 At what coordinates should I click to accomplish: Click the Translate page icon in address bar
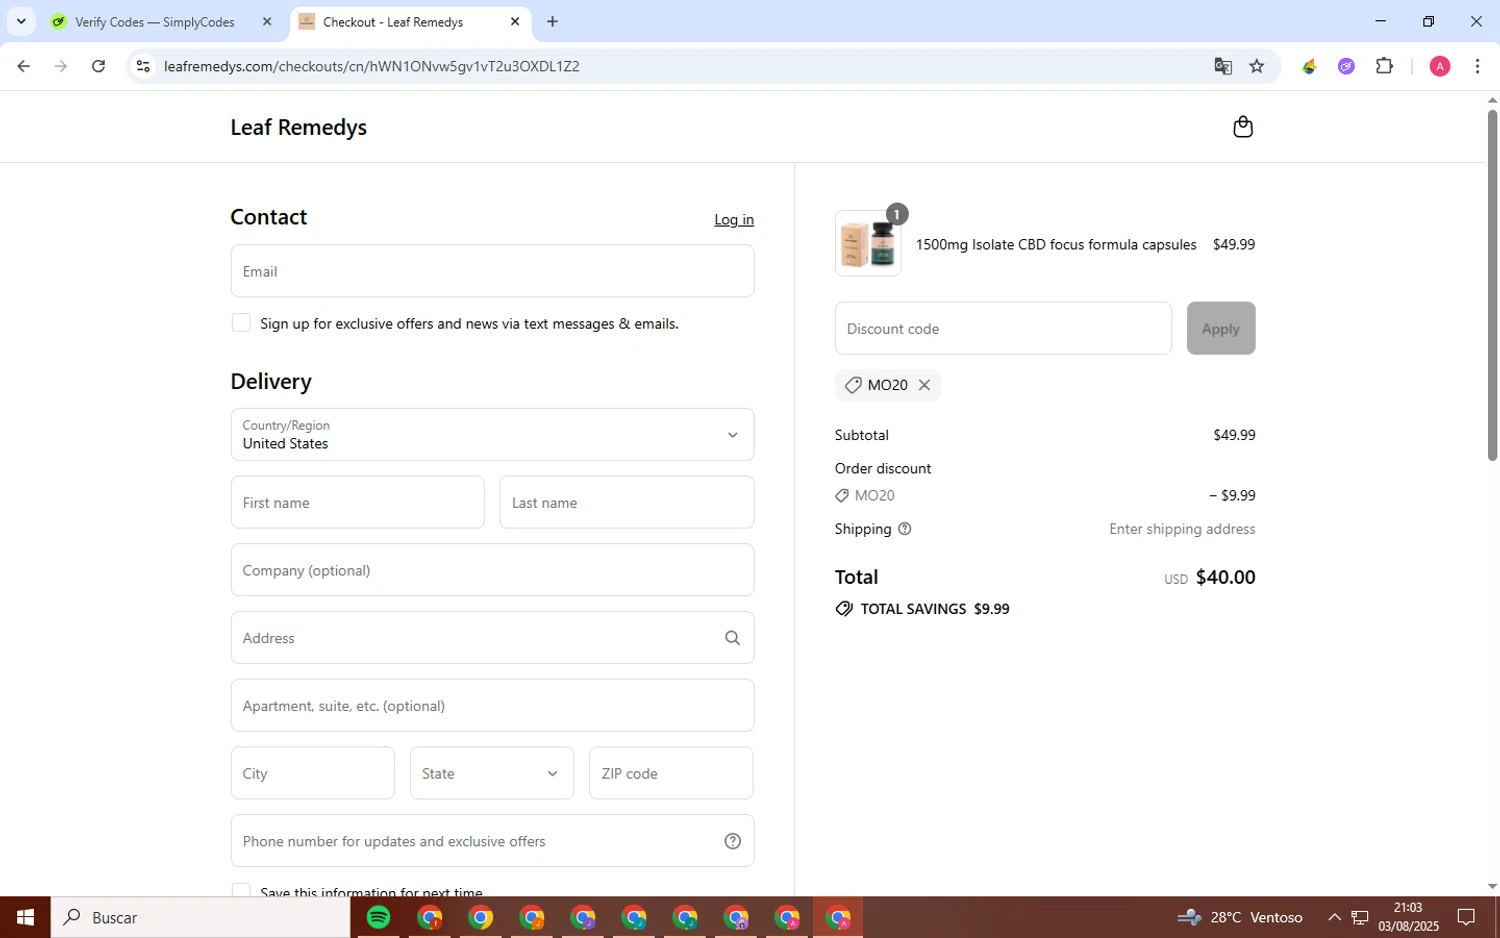click(x=1223, y=66)
